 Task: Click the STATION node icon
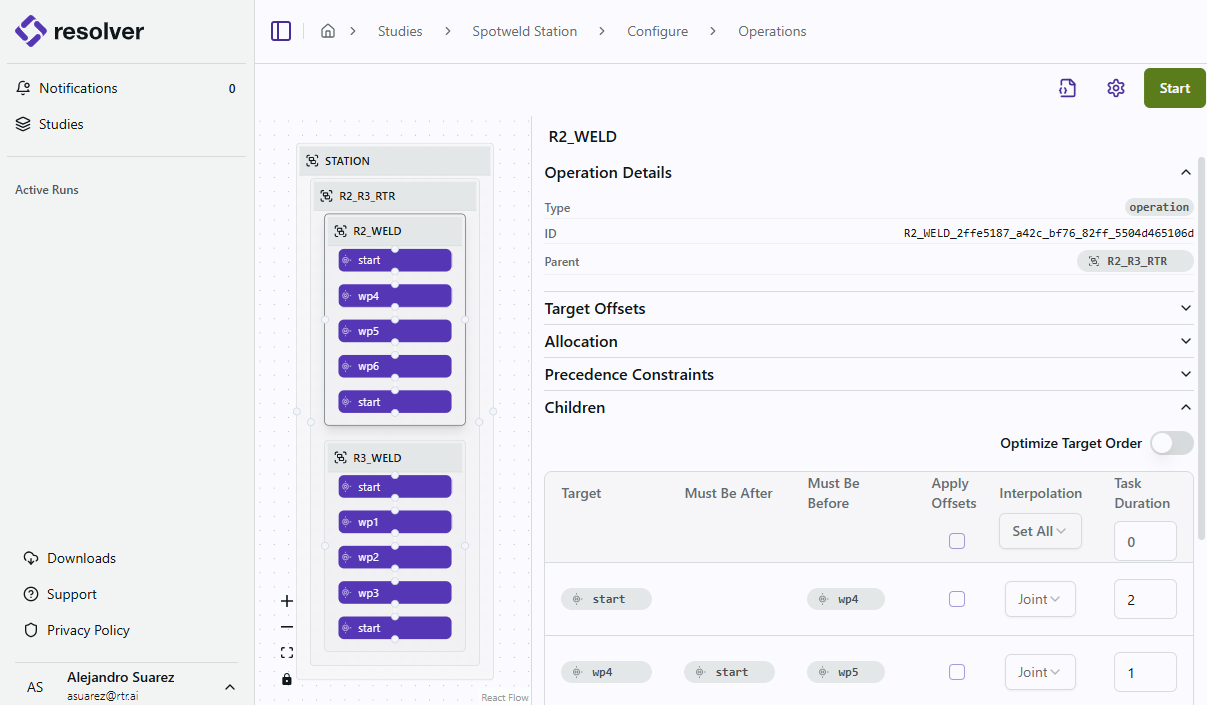(x=312, y=161)
